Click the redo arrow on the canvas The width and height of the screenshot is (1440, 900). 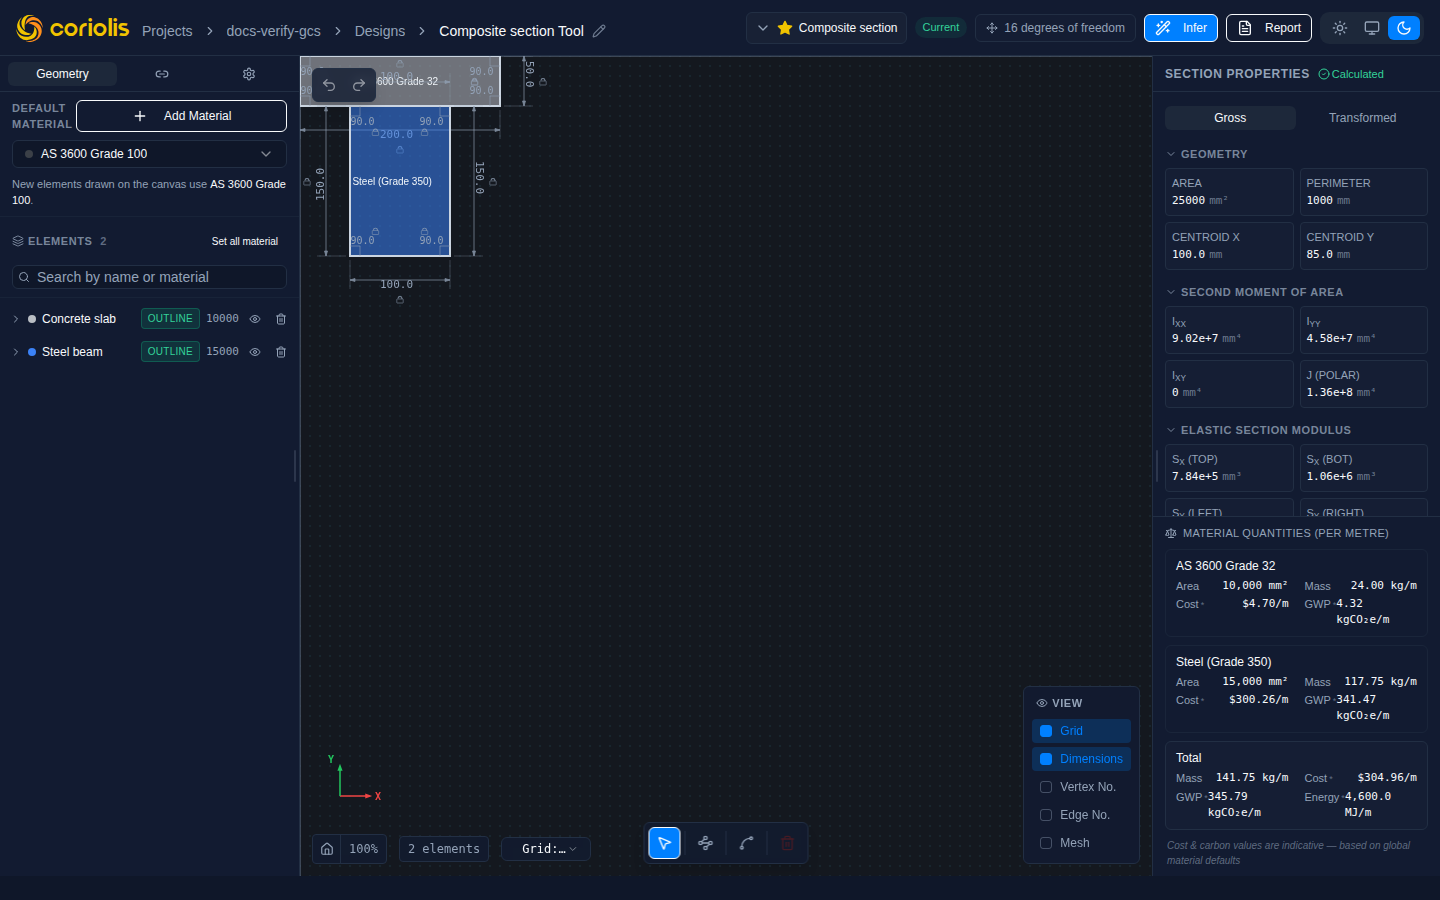(x=359, y=85)
